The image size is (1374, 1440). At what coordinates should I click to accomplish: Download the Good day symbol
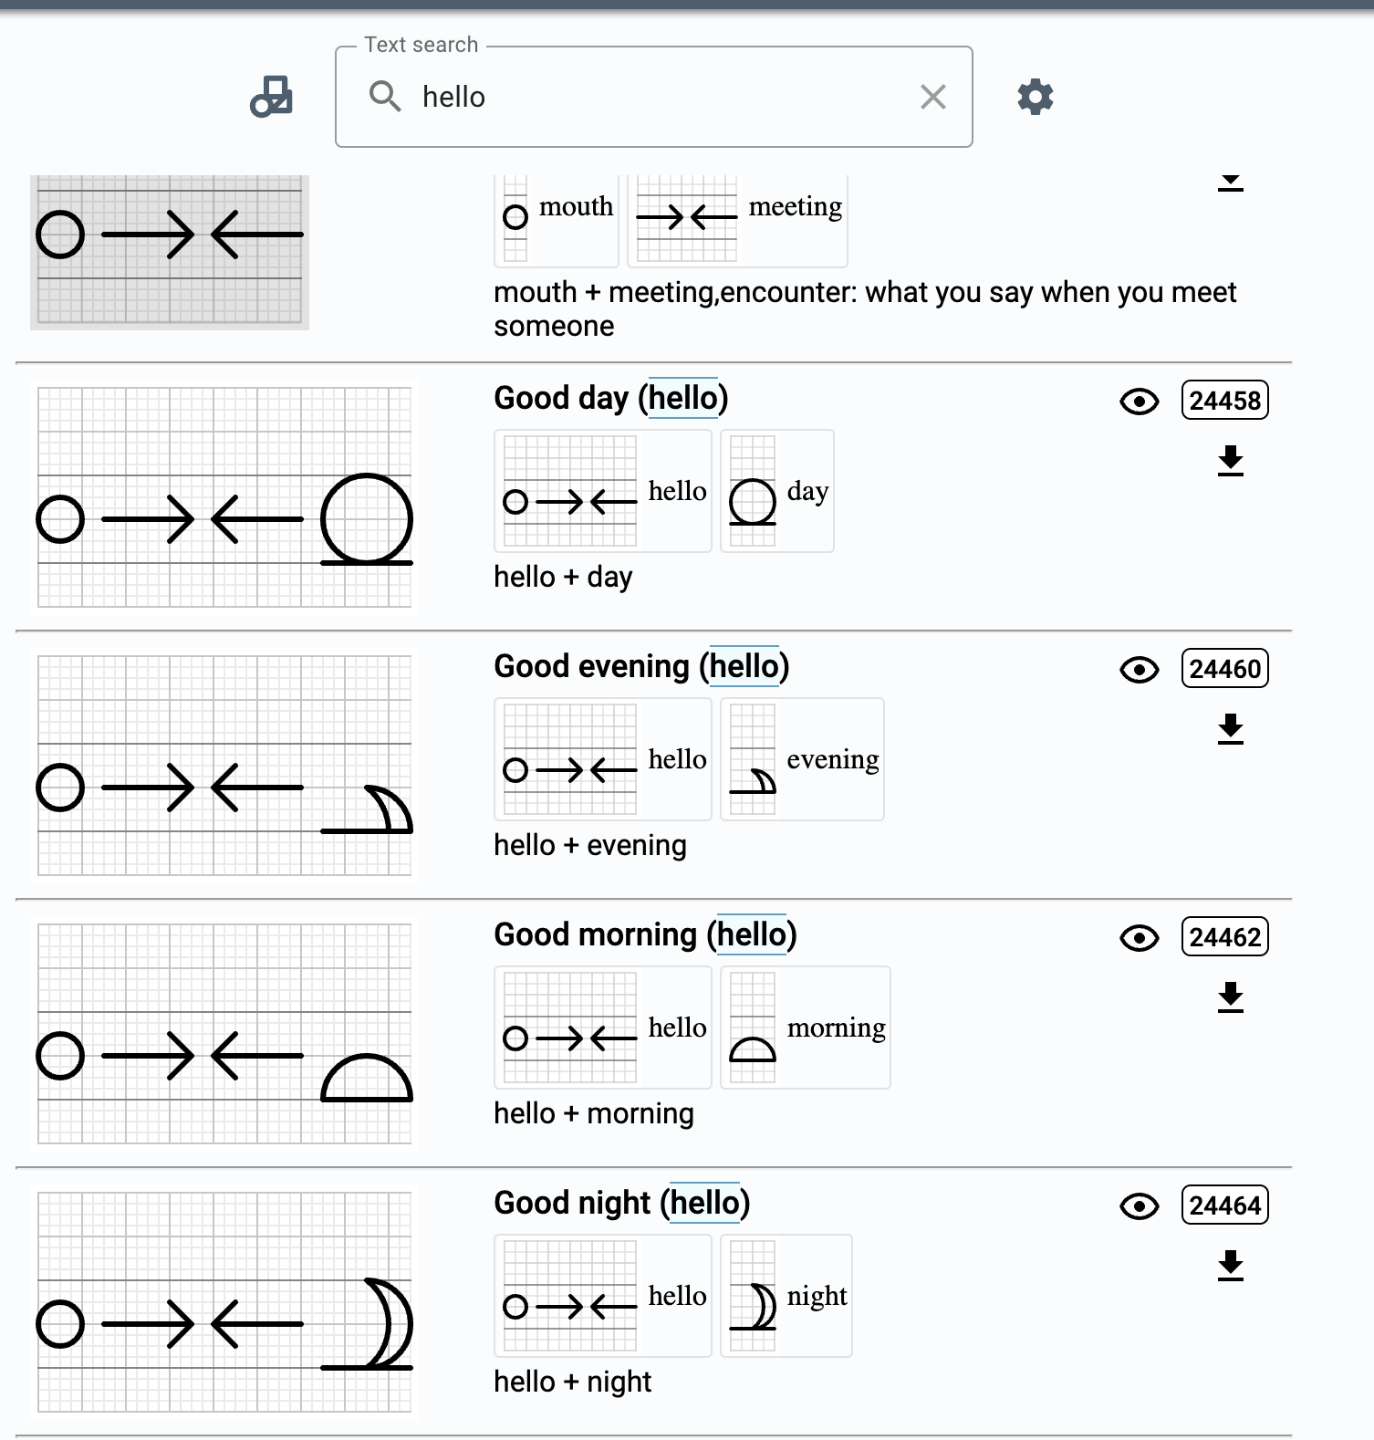(x=1230, y=461)
